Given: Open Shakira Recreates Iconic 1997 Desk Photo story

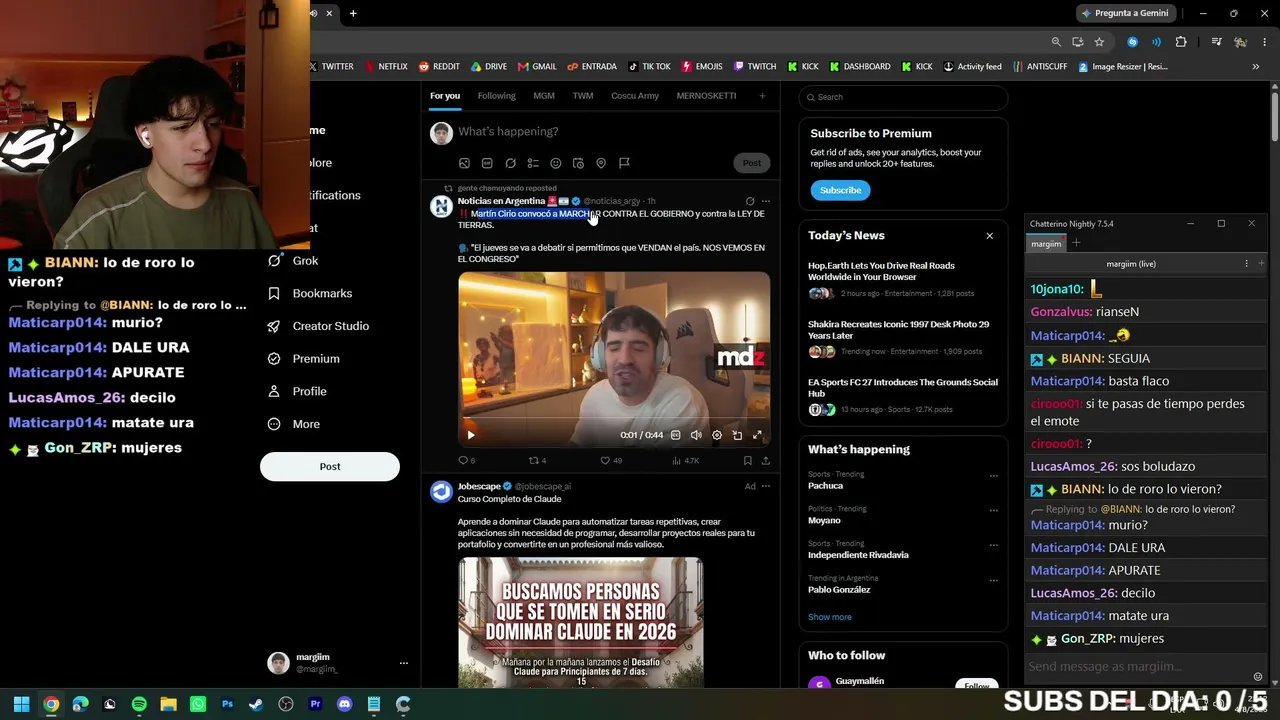Looking at the screenshot, I should tap(903, 338).
